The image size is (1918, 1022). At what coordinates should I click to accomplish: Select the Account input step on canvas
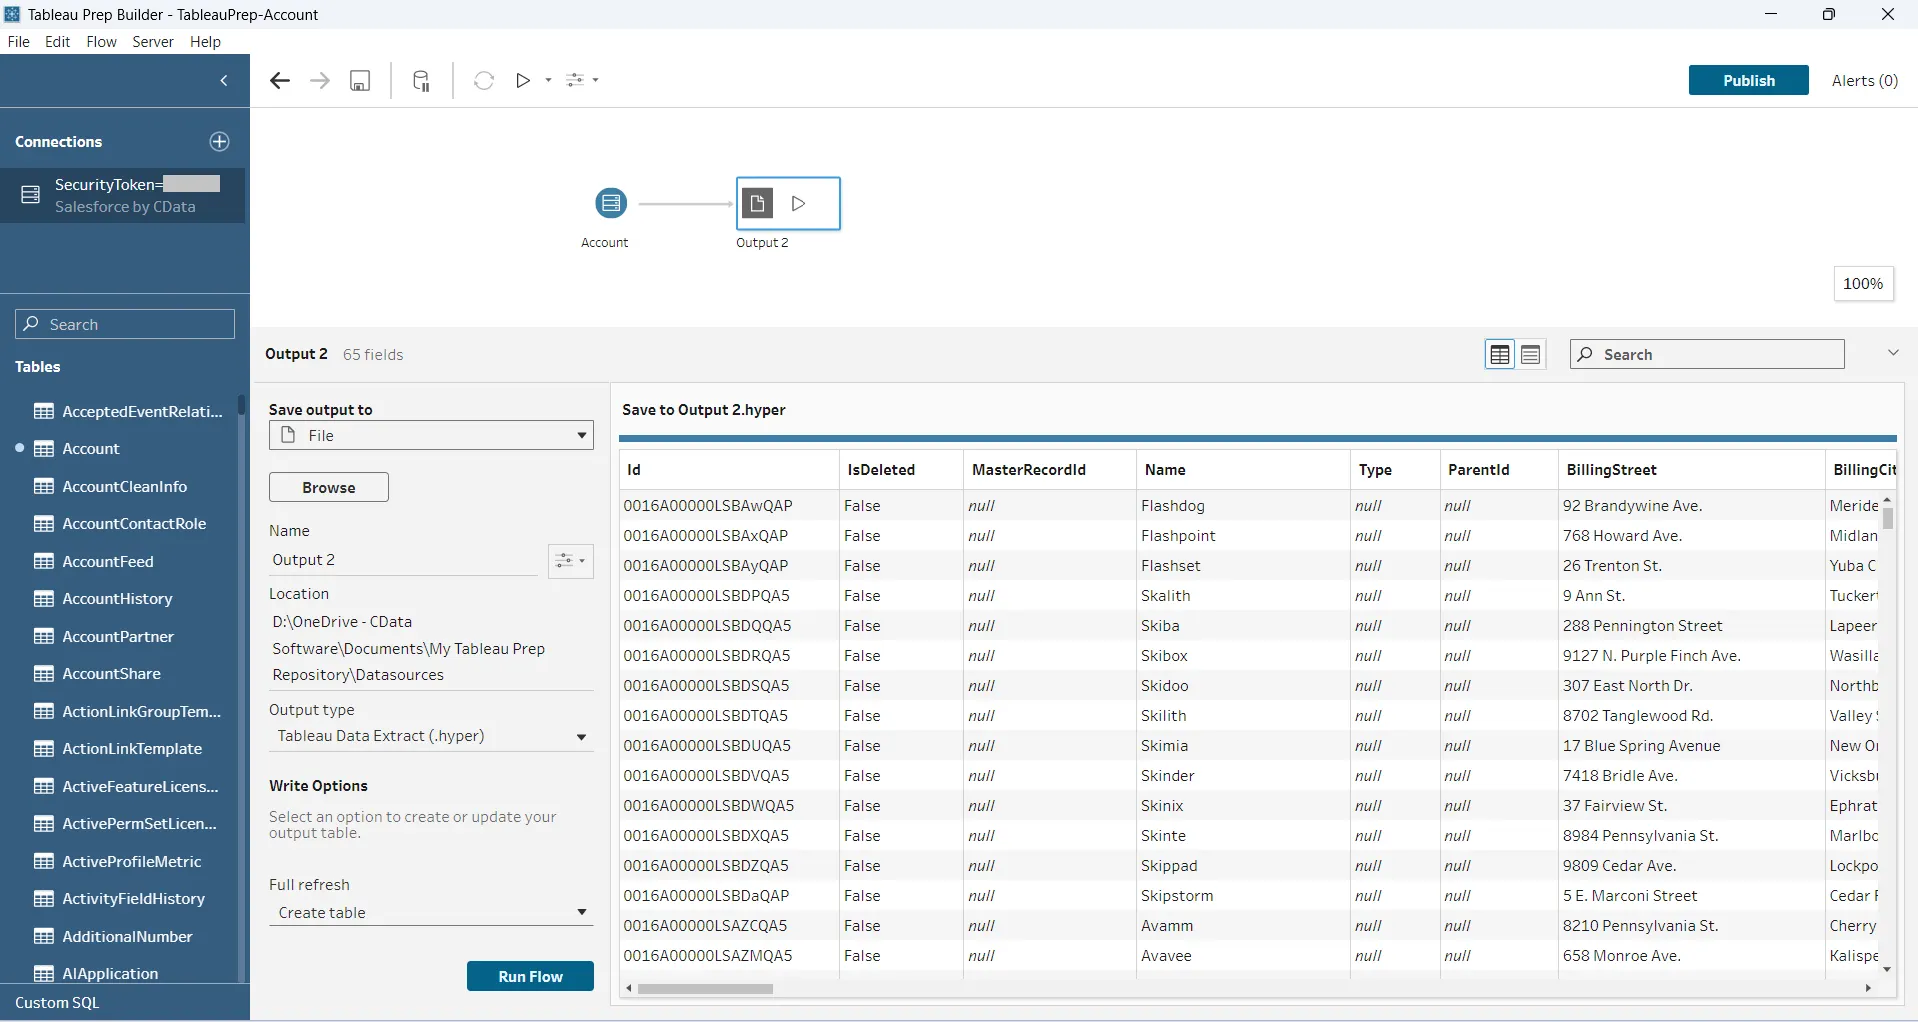610,203
